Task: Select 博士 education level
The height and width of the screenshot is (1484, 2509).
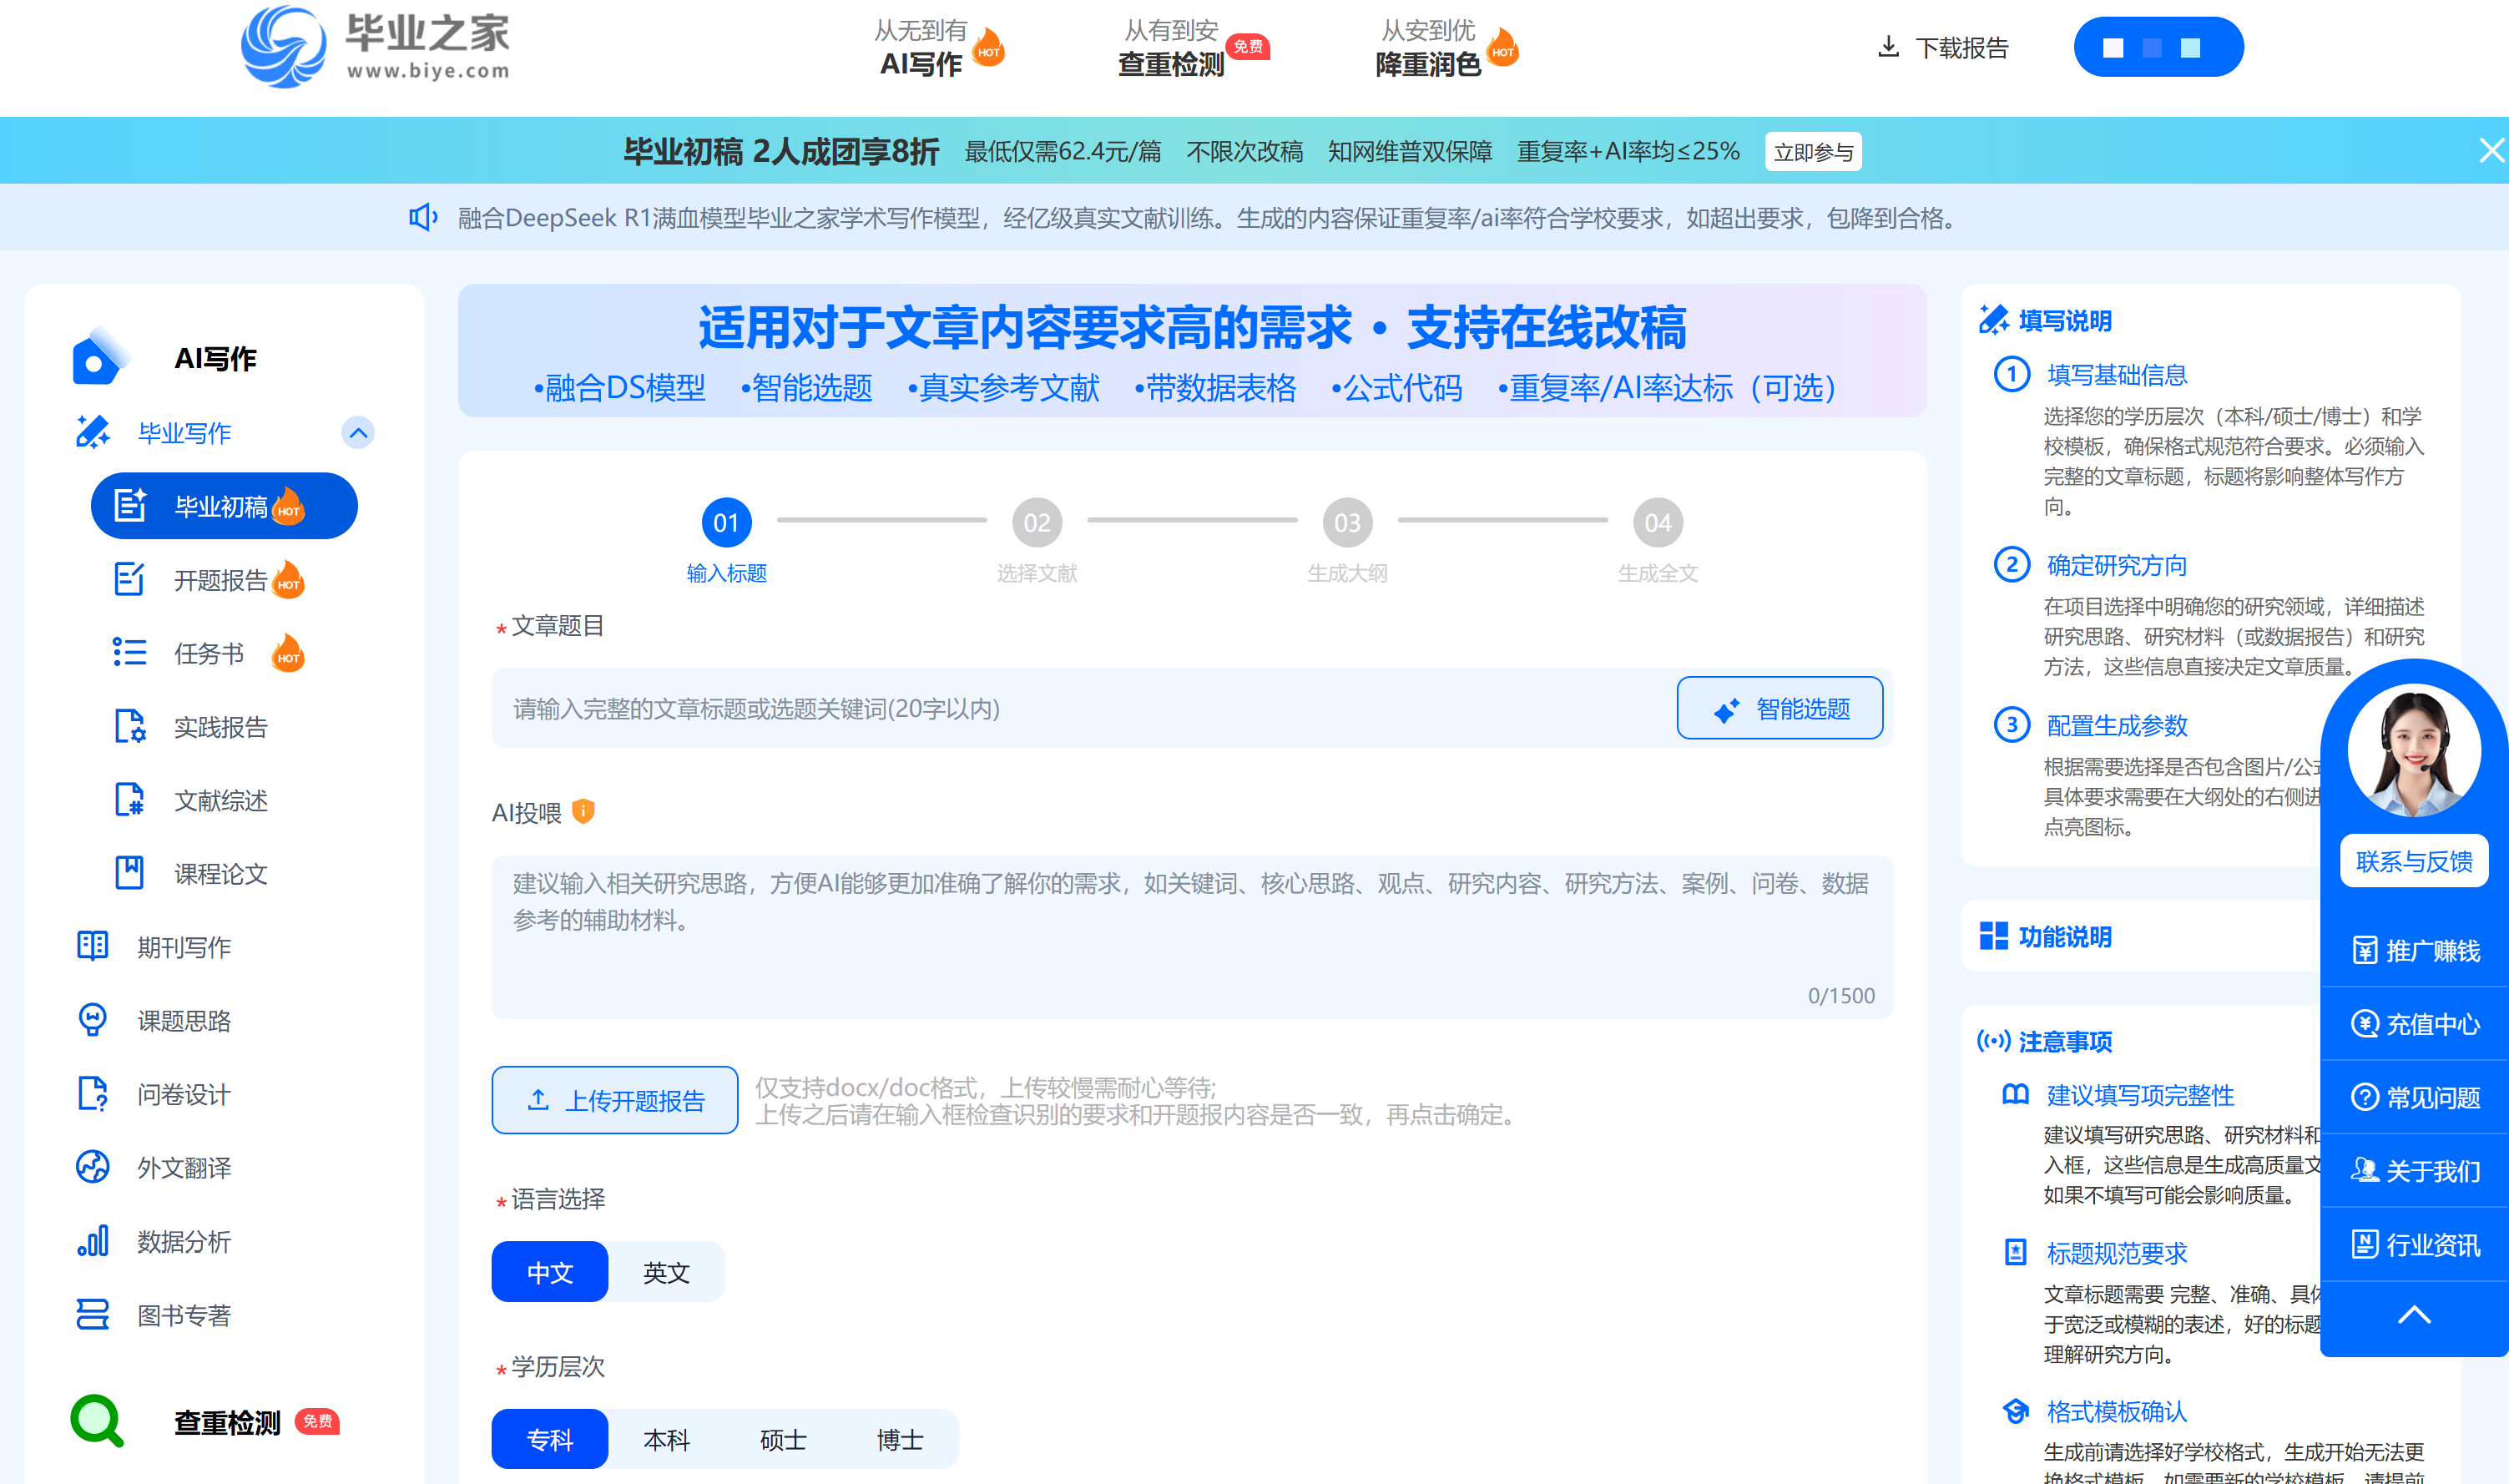Action: (900, 1439)
